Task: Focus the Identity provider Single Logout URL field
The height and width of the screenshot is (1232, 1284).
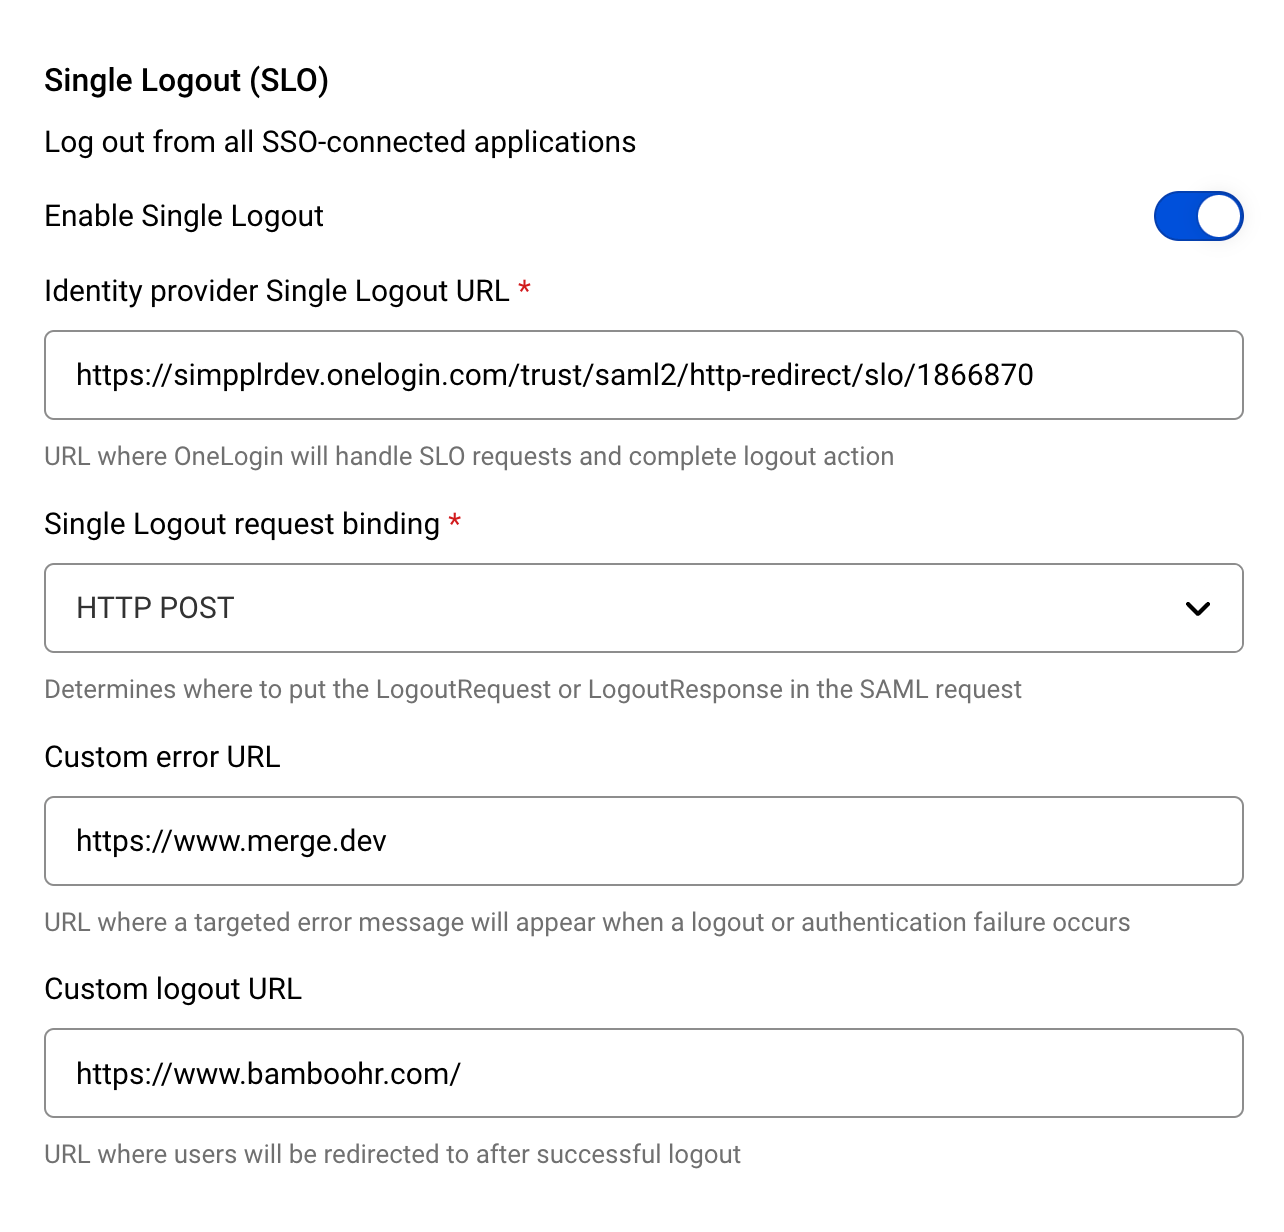Action: (642, 375)
